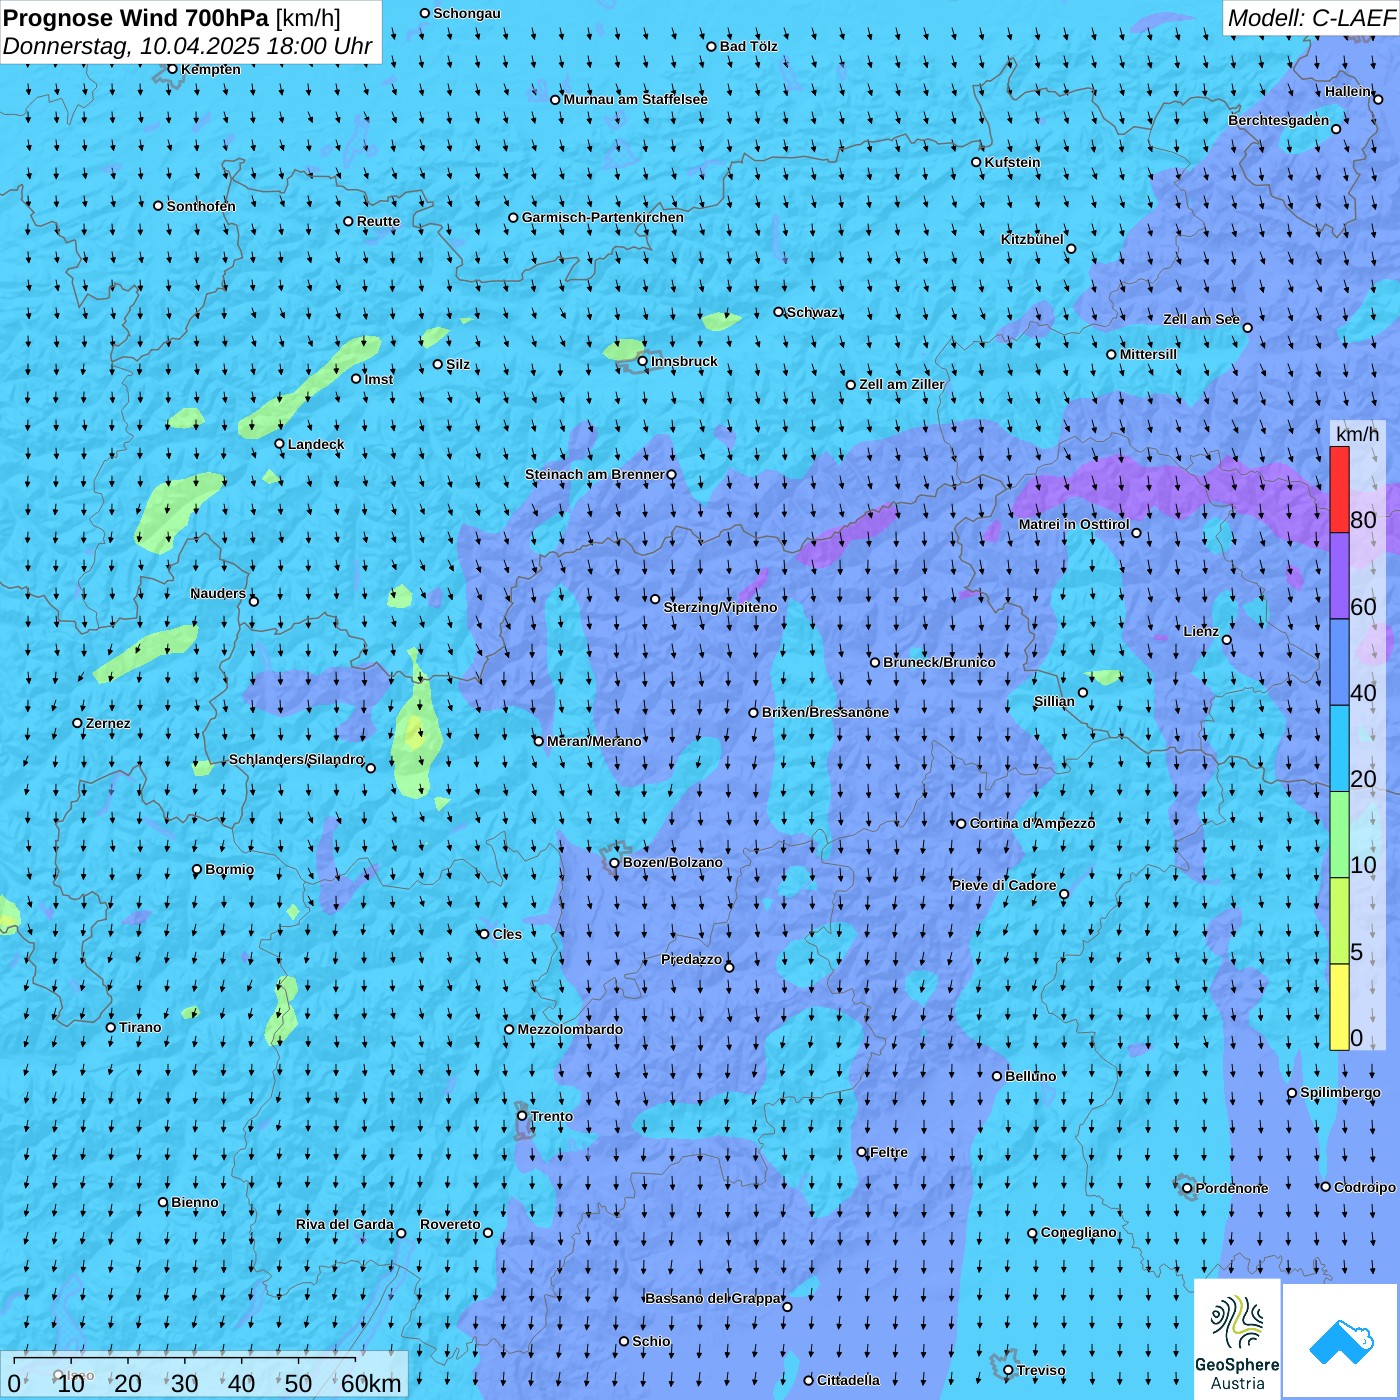Click the Cles label

507,934
